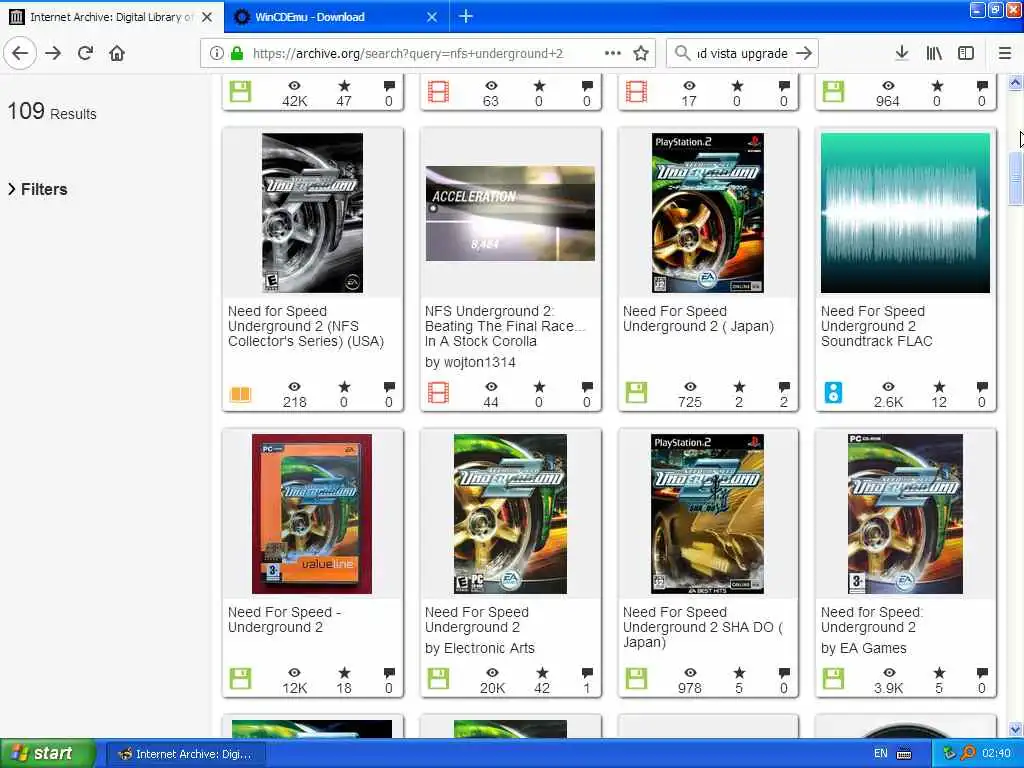Open the Soundtrack FLAC waveform thumbnail
The width and height of the screenshot is (1024, 768).
pyautogui.click(x=905, y=213)
